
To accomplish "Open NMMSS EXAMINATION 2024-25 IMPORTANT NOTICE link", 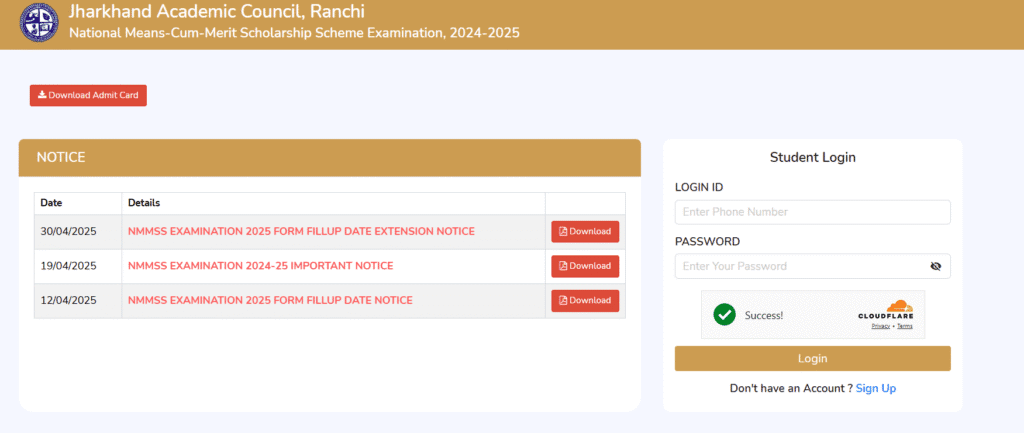I will 261,266.
